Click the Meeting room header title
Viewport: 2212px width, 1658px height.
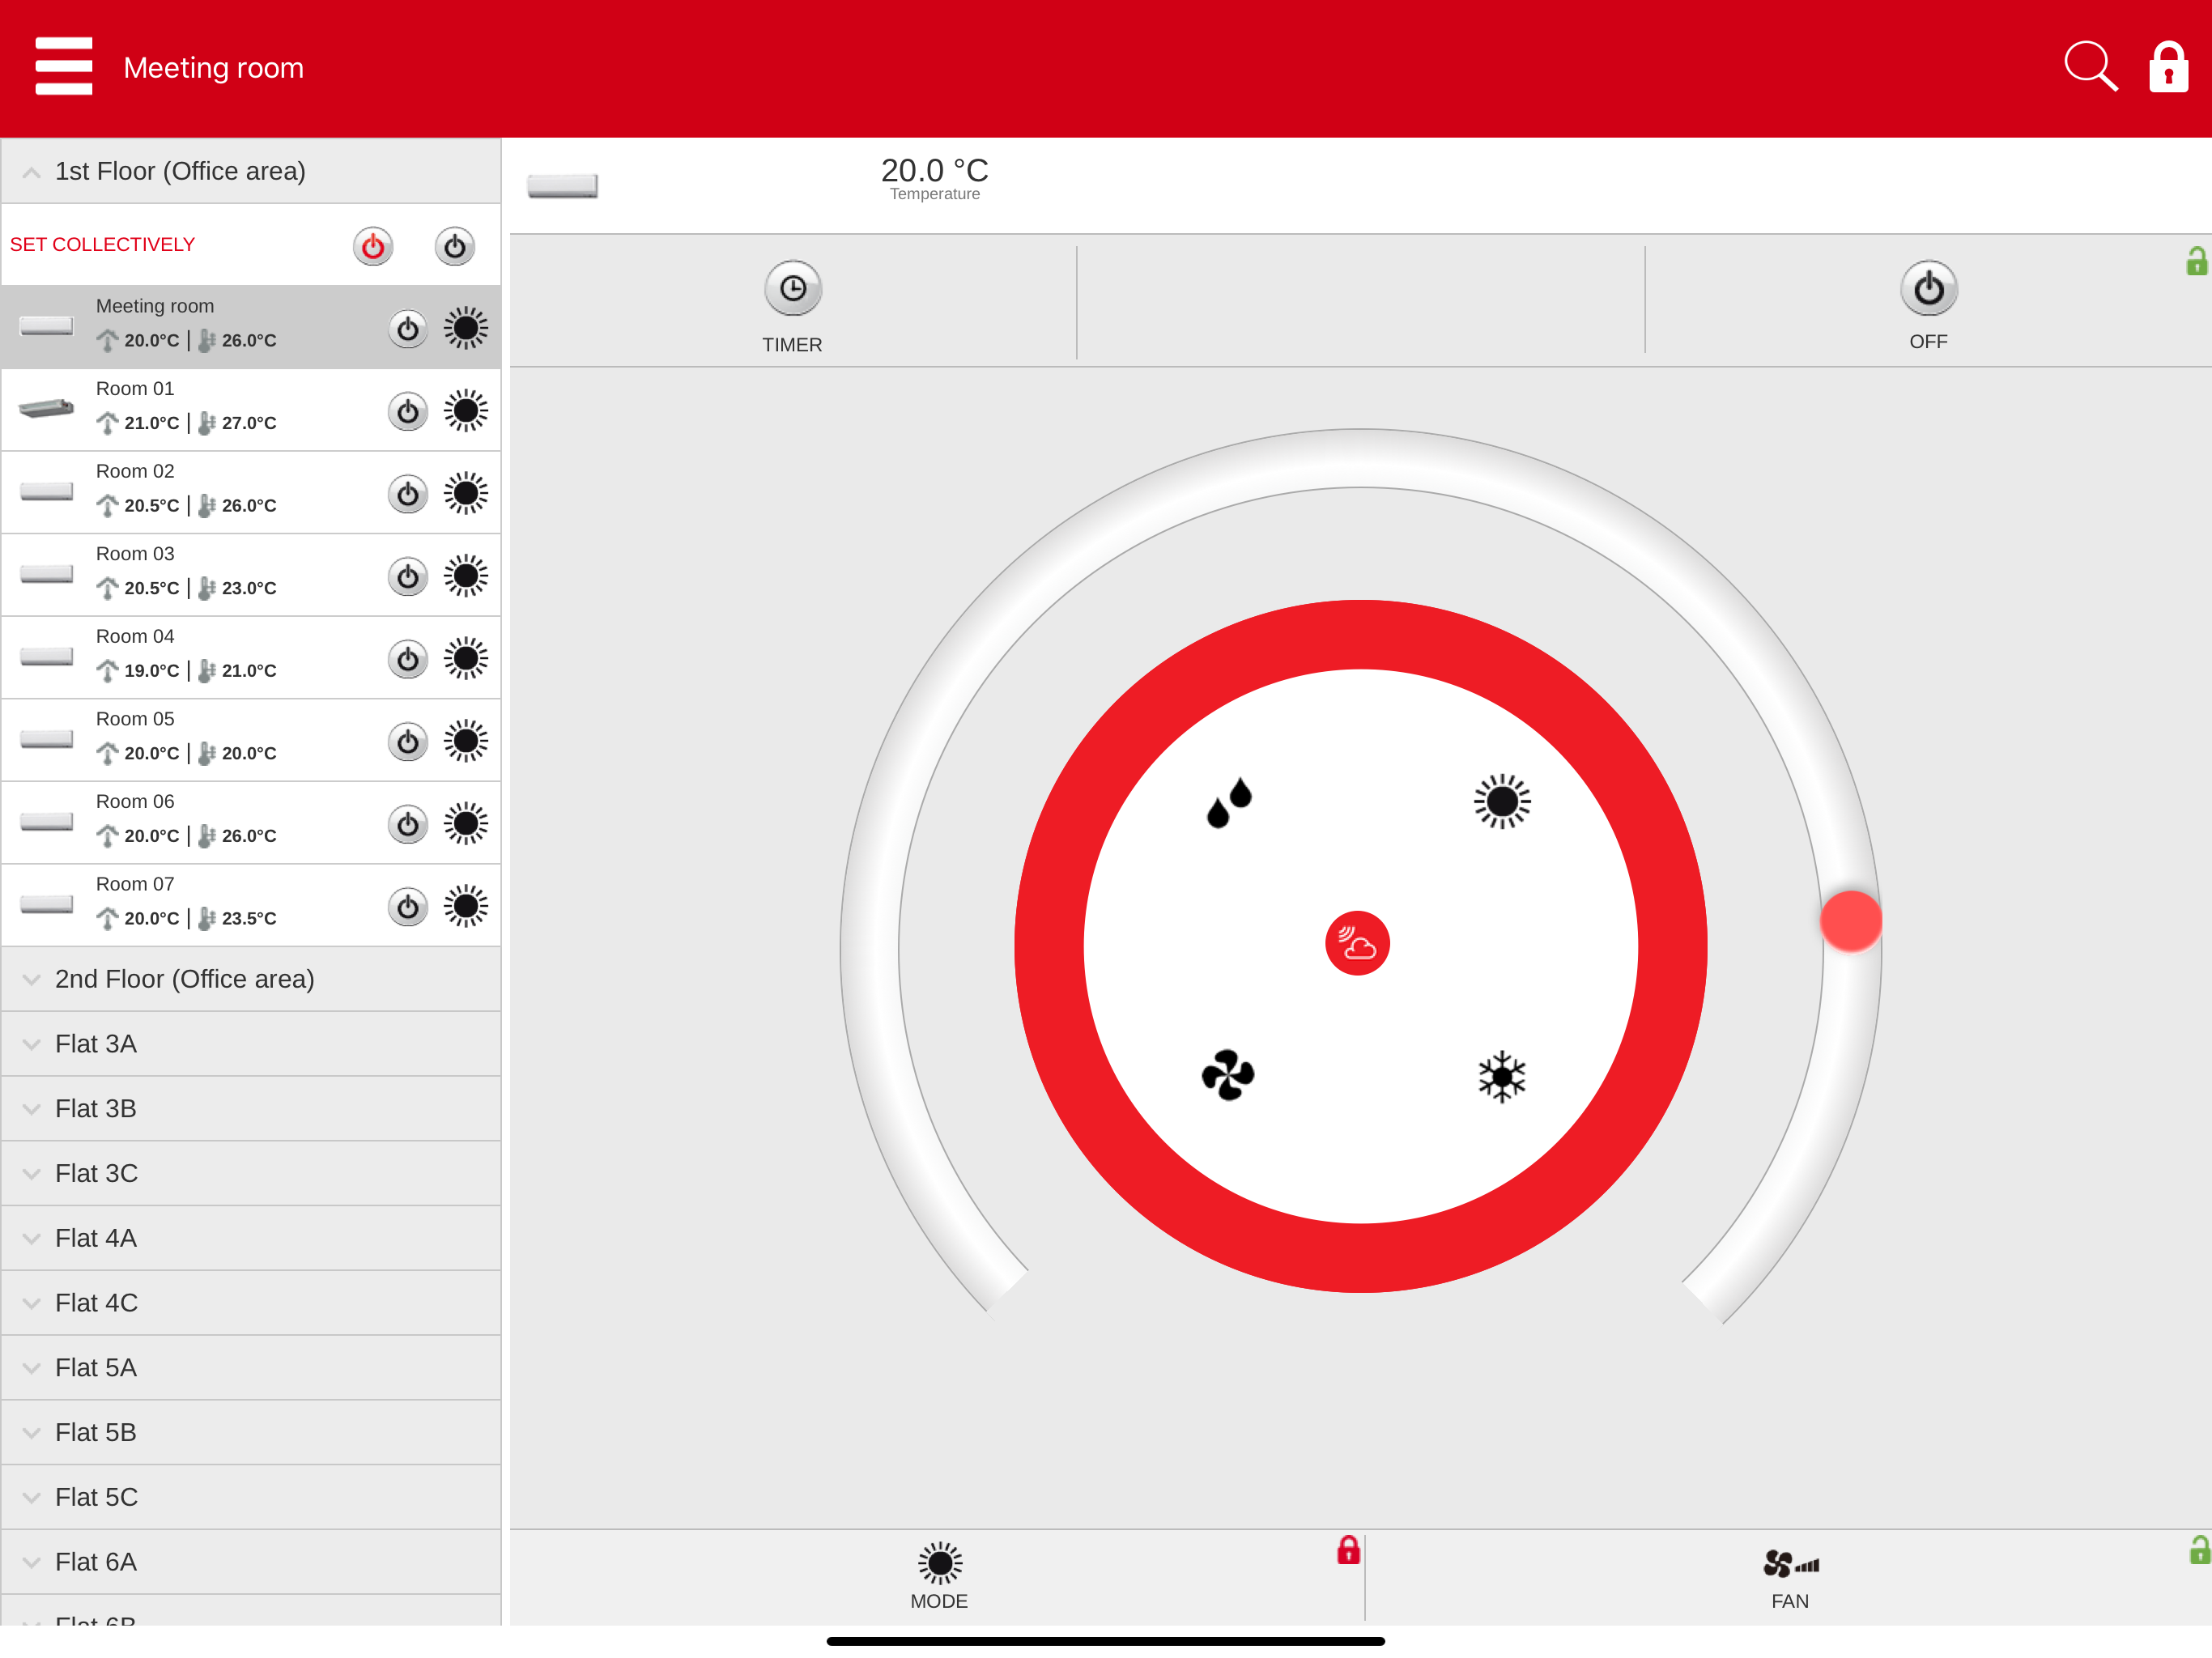click(x=213, y=68)
